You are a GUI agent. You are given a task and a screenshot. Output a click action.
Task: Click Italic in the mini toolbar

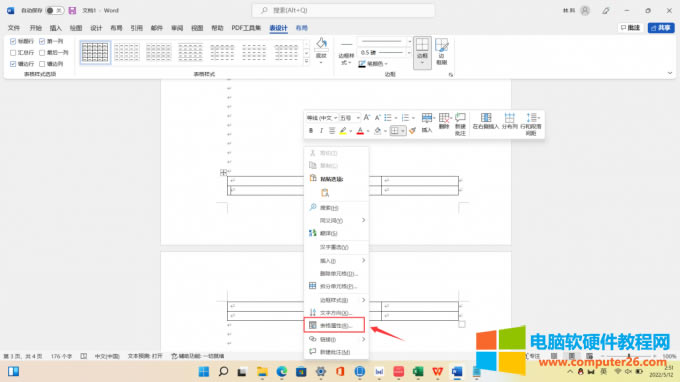321,131
